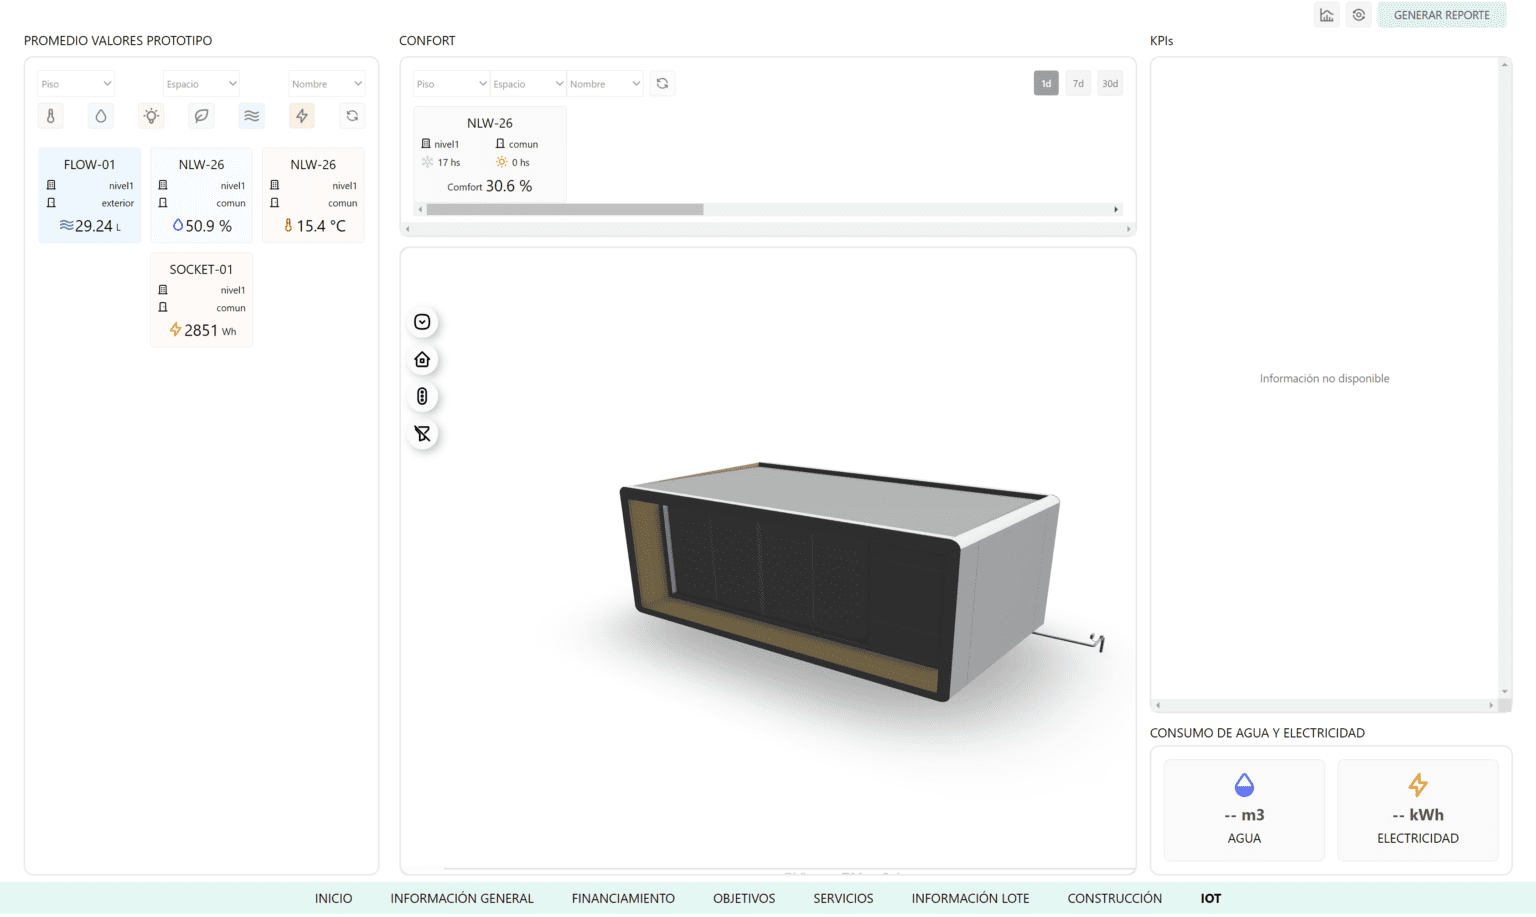Click the Generar Reporte button

pyautogui.click(x=1441, y=15)
